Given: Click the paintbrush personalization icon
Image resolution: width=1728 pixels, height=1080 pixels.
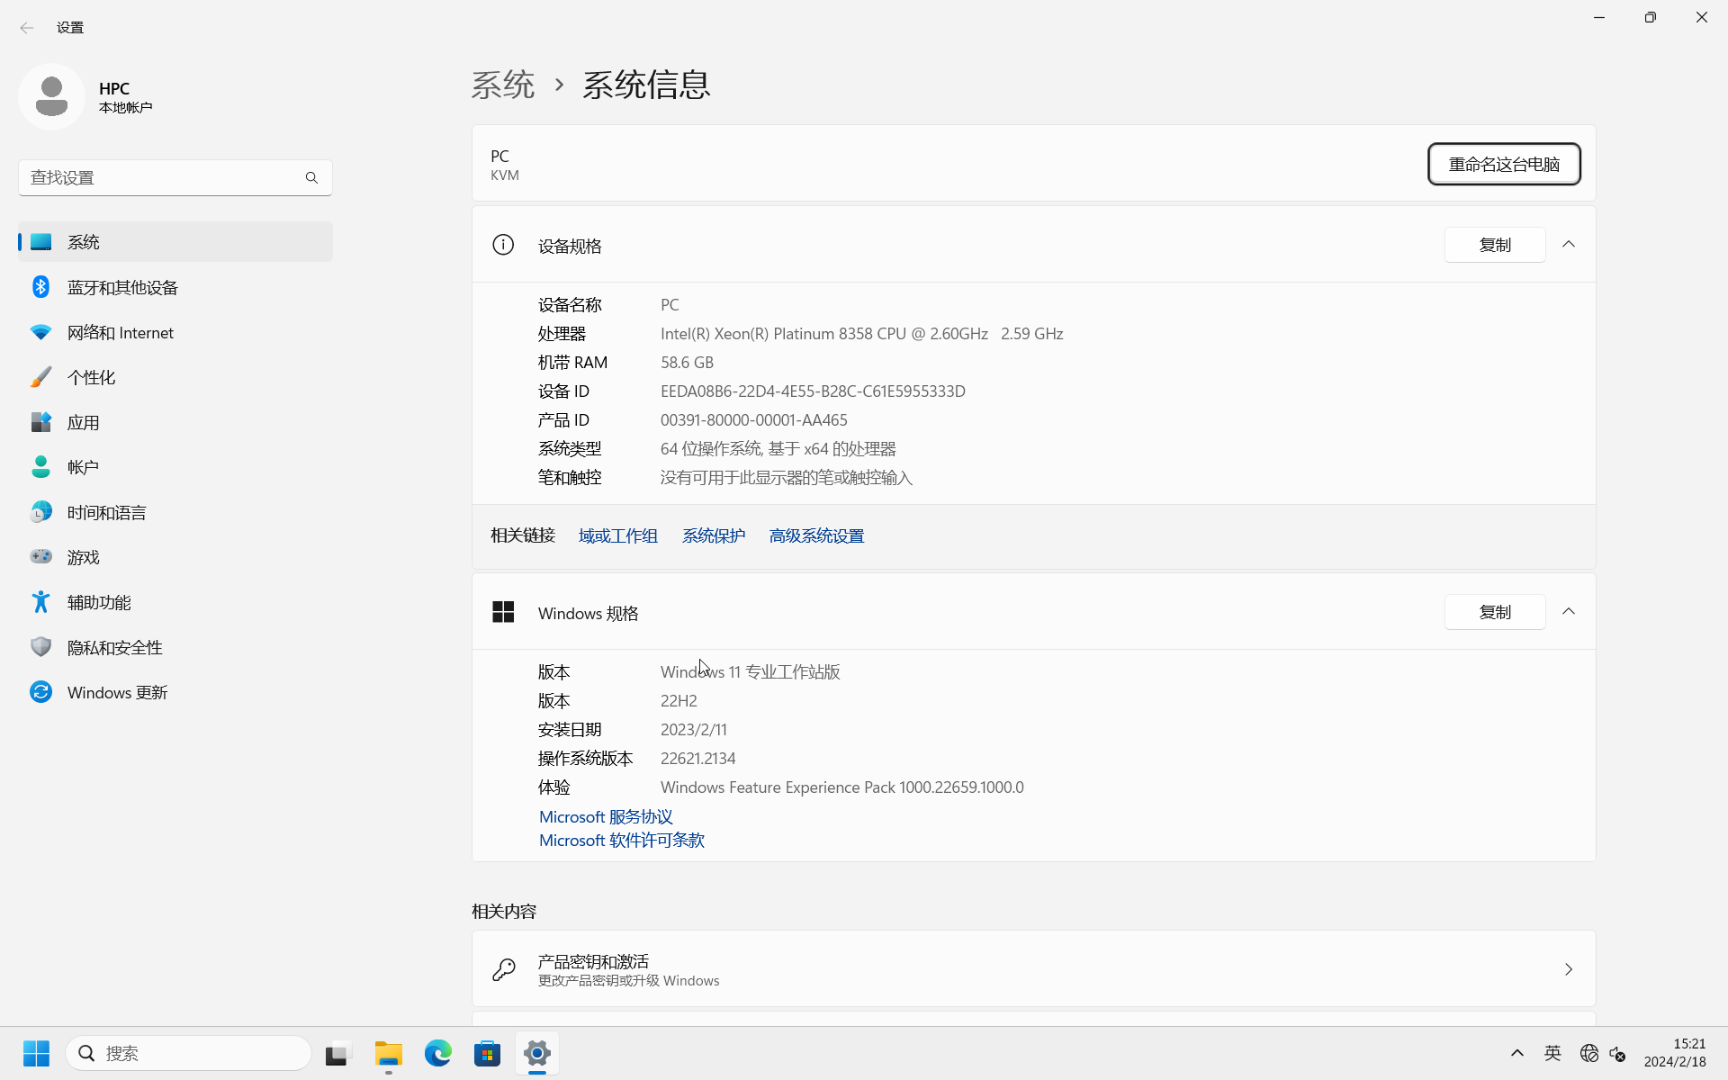Looking at the screenshot, I should pos(41,377).
